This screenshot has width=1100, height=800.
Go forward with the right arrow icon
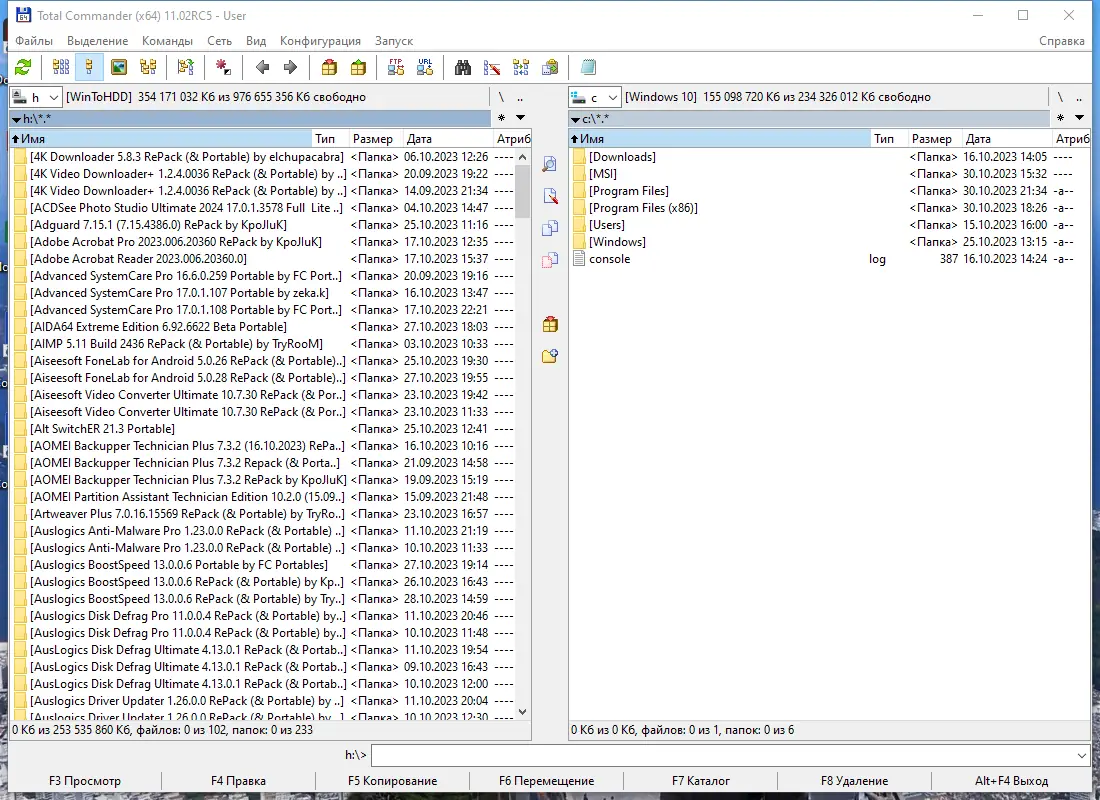click(x=290, y=67)
